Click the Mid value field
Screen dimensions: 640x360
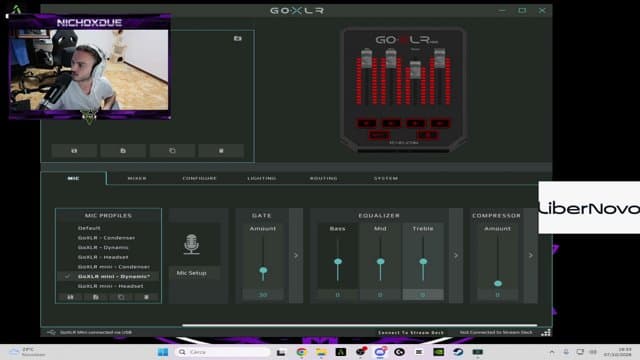(380, 294)
